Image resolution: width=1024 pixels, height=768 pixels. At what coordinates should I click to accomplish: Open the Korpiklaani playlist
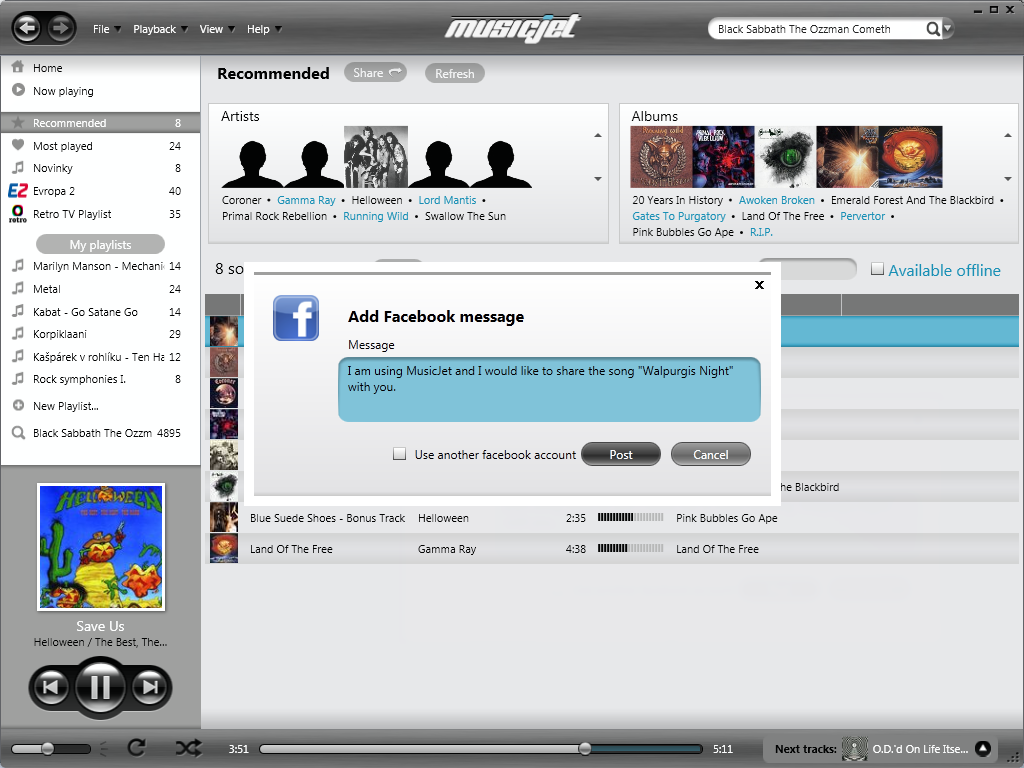click(x=101, y=334)
